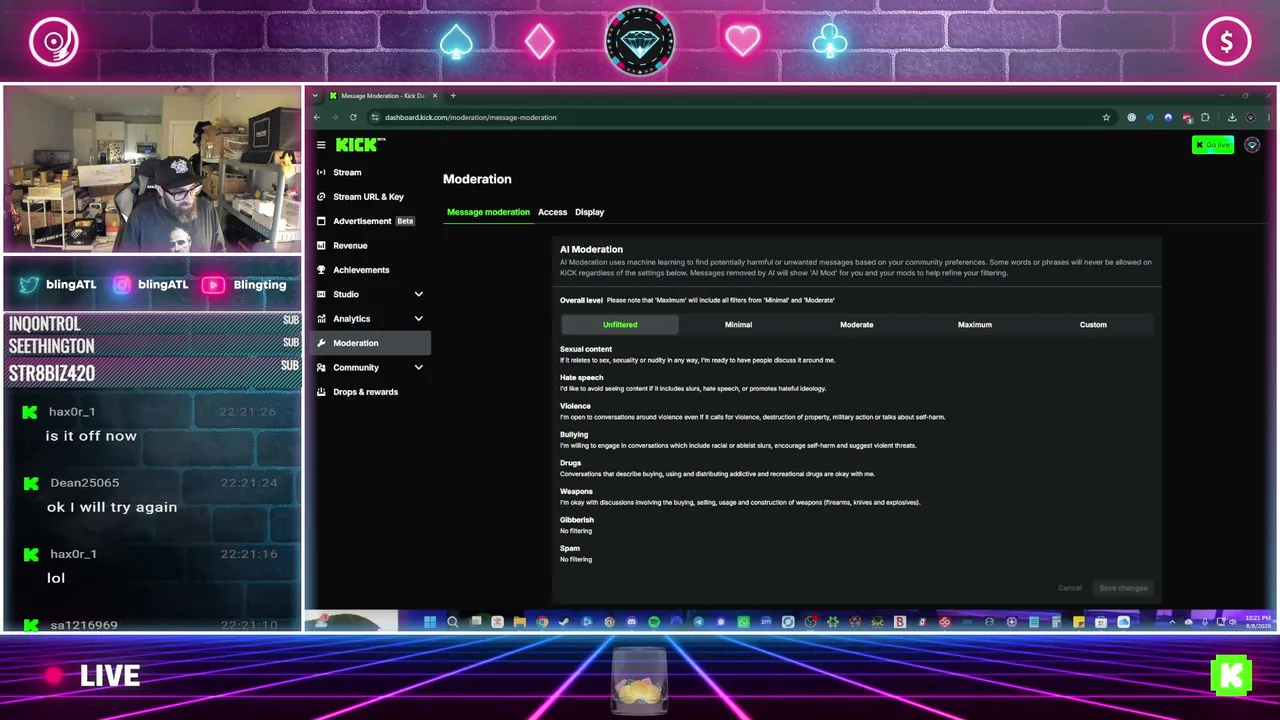Reload the Kick dashboard page

coord(353,117)
